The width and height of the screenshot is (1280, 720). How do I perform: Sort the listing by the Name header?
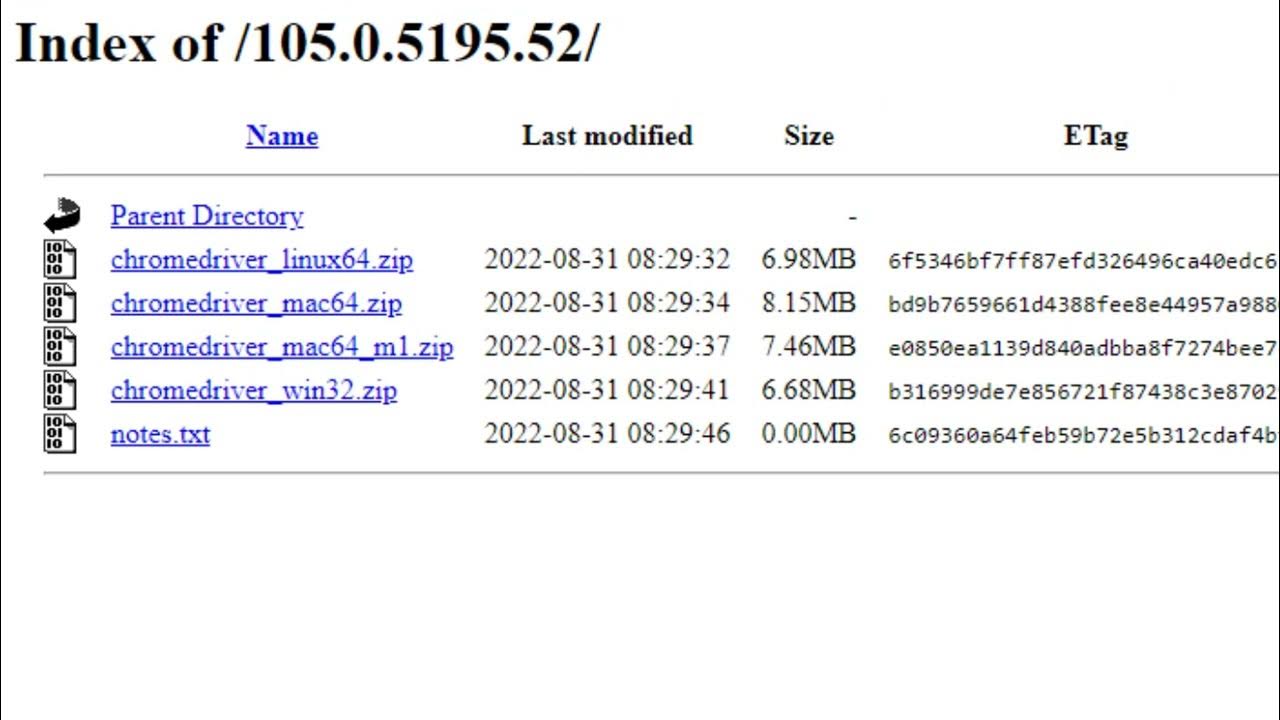pos(282,136)
